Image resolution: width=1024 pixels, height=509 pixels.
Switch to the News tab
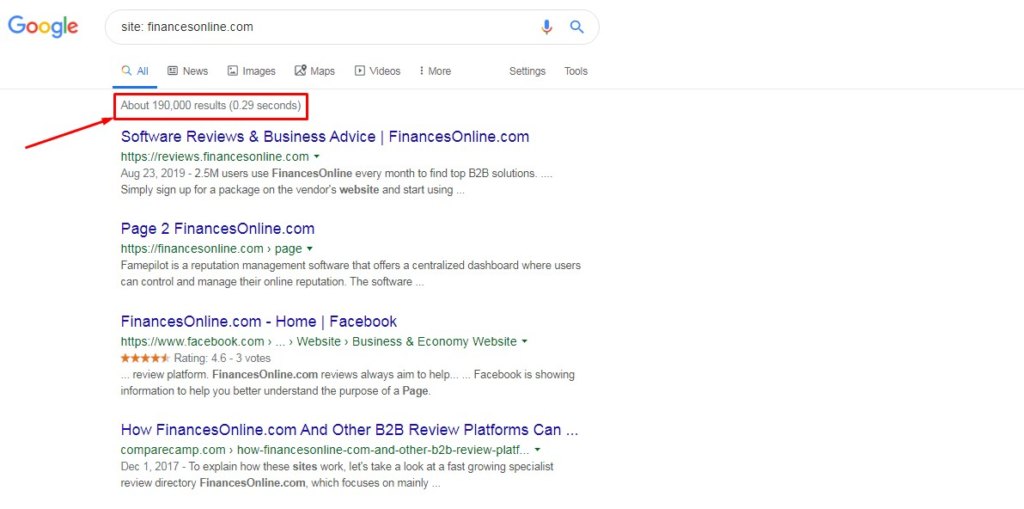pos(187,71)
